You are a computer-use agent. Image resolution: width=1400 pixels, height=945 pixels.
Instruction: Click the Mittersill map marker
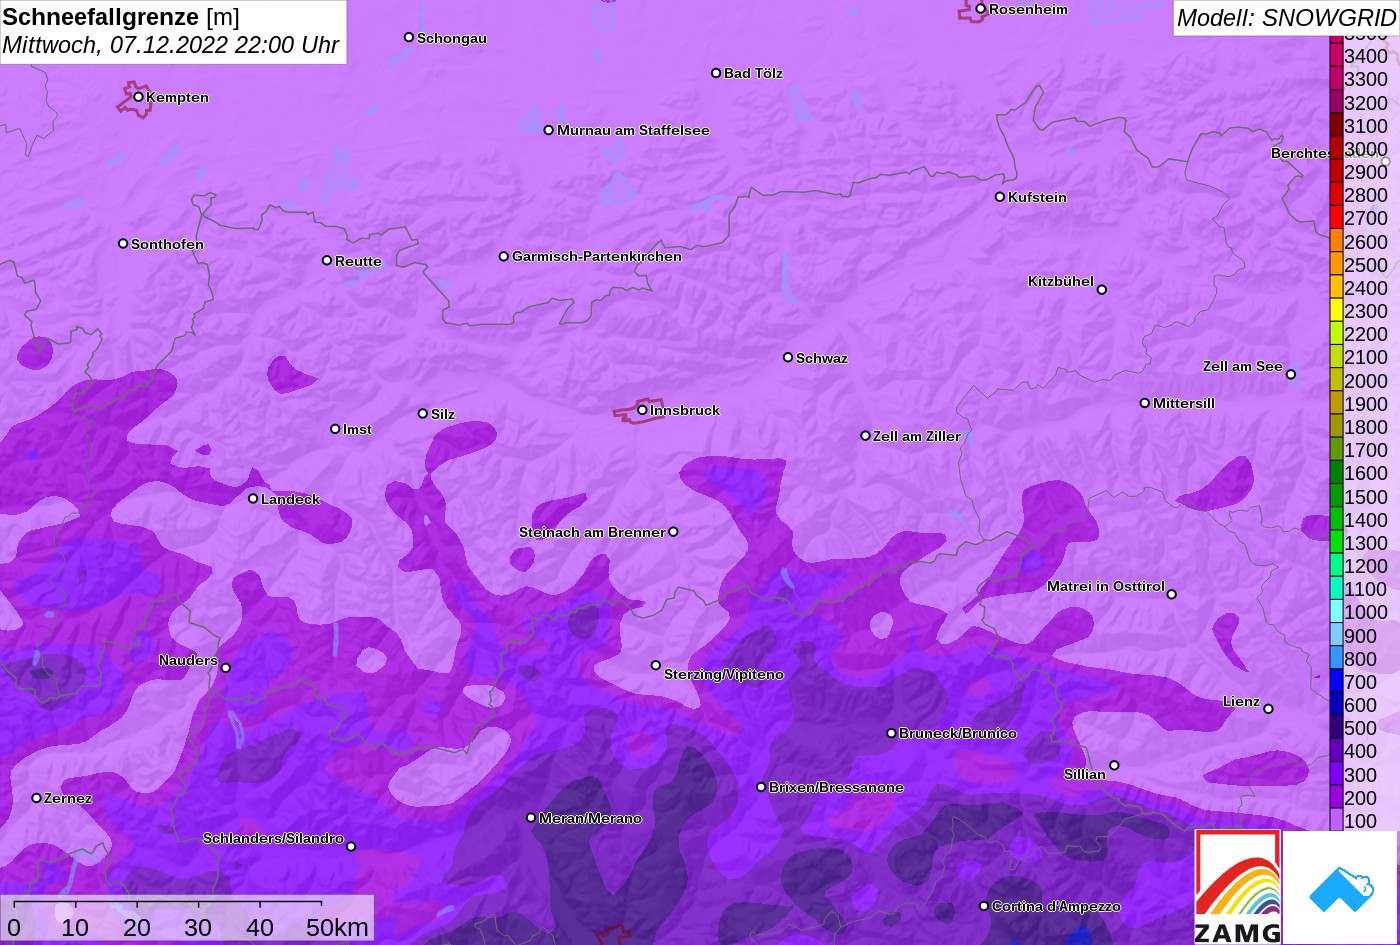[x=1145, y=403]
